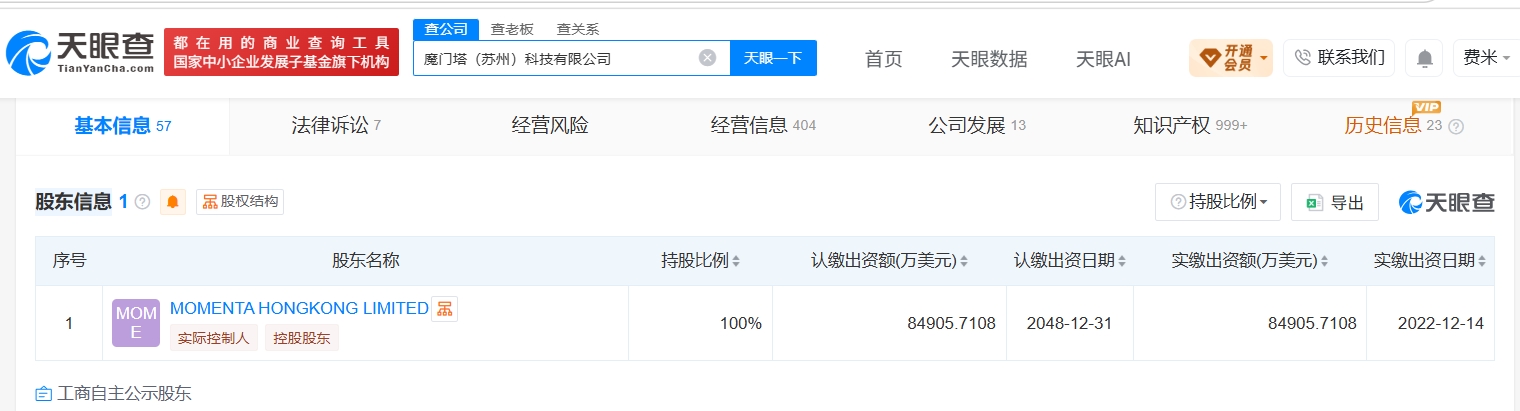This screenshot has width=1520, height=411.
Task: Click the orange bell alert beside 股东信息
Action: point(173,202)
